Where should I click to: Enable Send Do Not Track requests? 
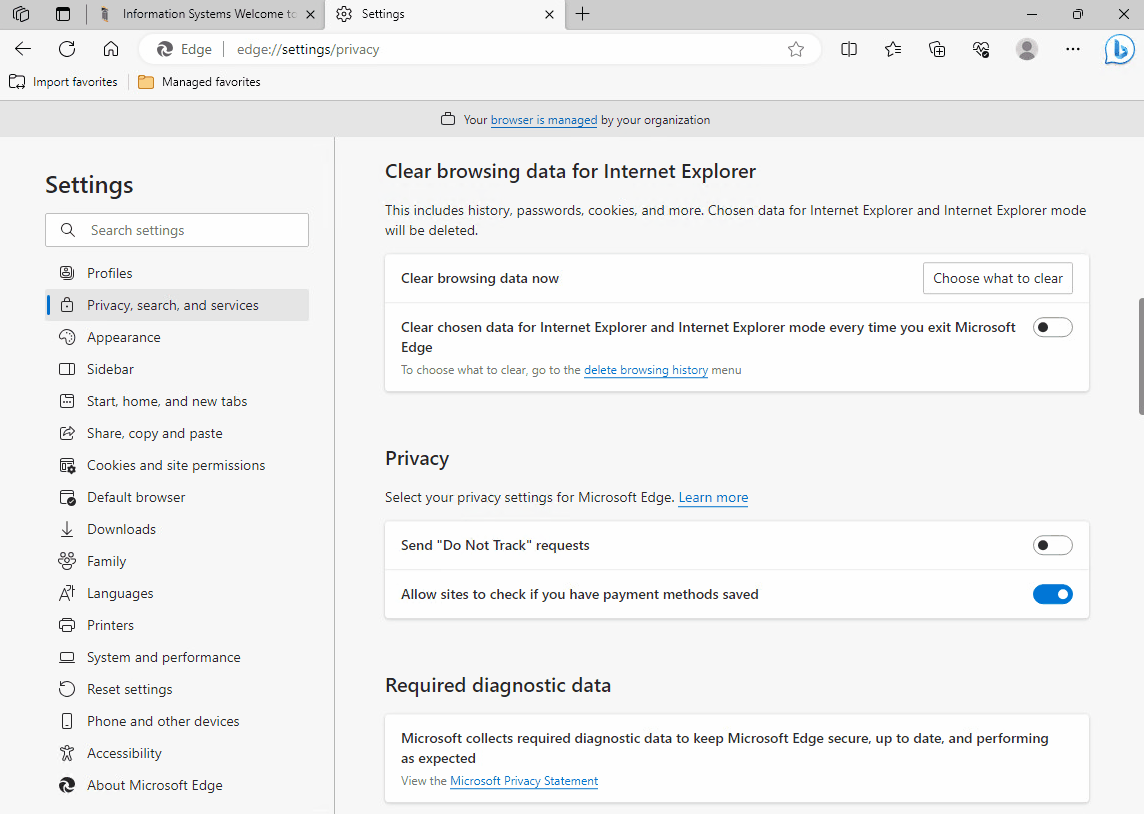[1052, 545]
